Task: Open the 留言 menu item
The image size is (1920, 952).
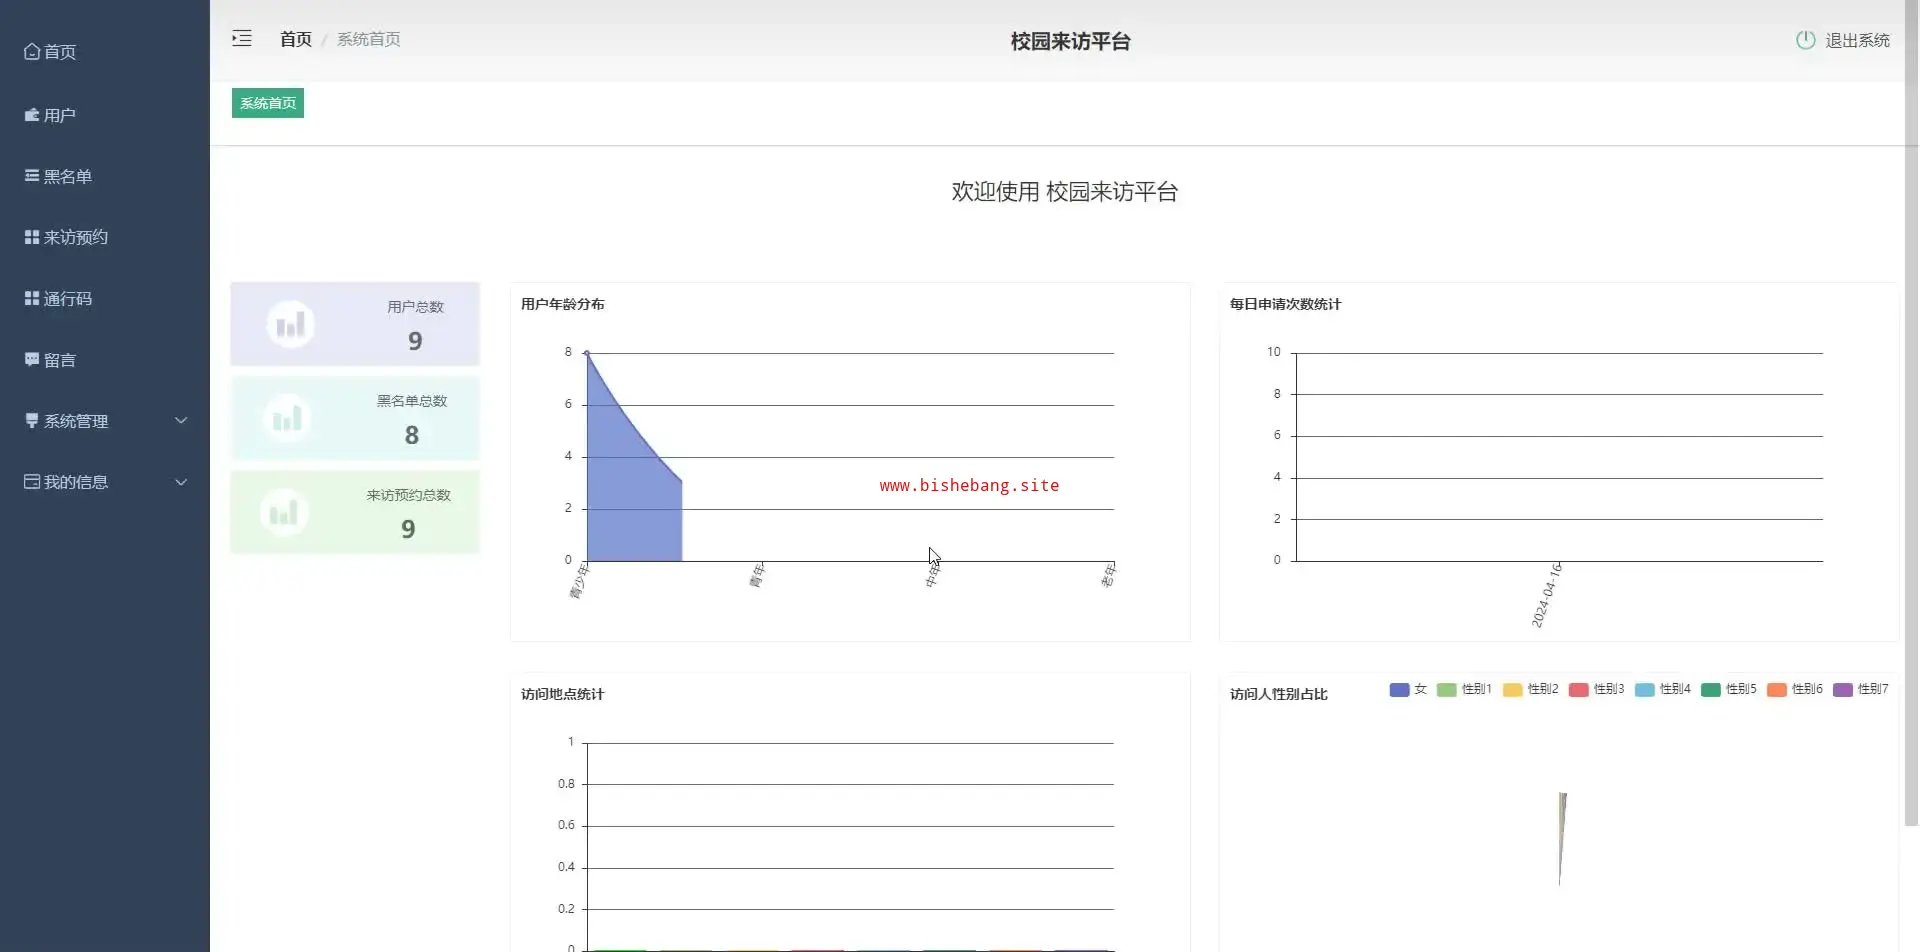Action: (x=105, y=360)
